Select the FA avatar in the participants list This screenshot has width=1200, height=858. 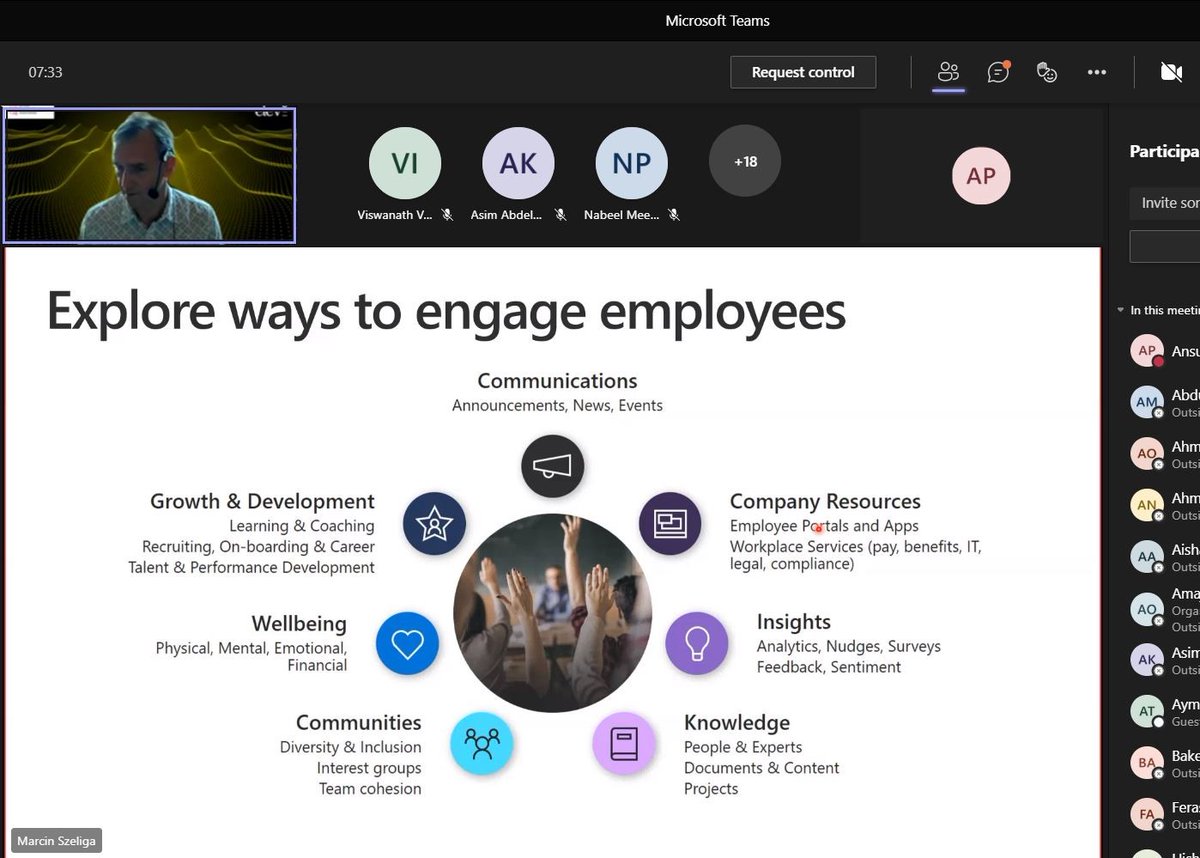[x=1147, y=814]
